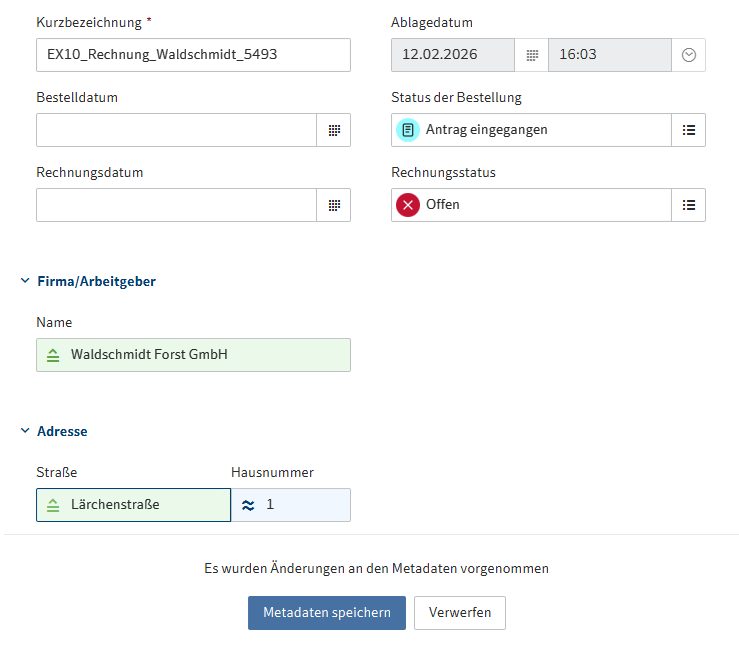Open Rechnungsstatus list dropdown
The image size is (739, 654).
tap(688, 205)
